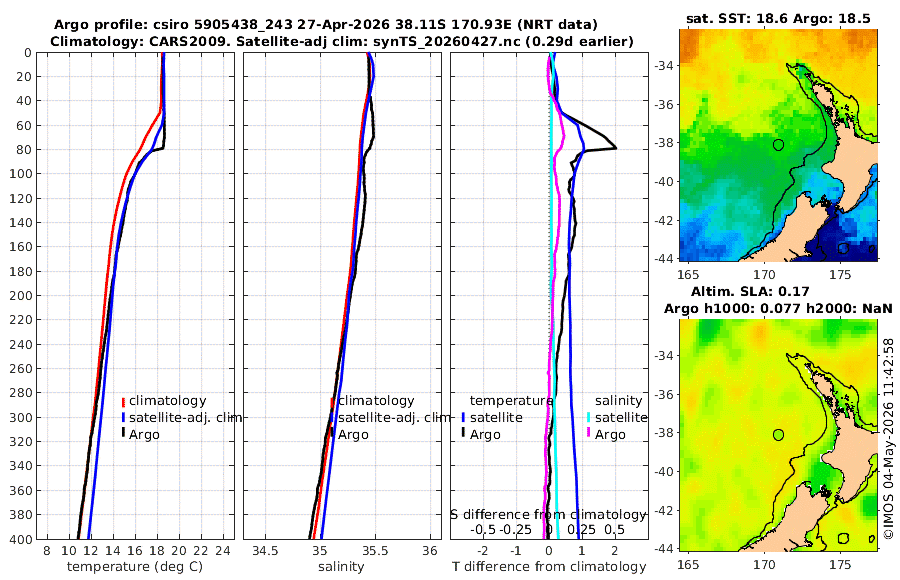Click blue satellite-adj. clim swatch in temperature legend
This screenshot has height=580, width=900.
123,418
